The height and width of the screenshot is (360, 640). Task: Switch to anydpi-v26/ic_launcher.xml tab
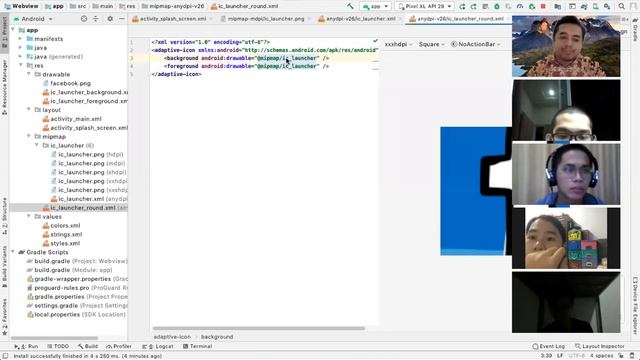click(359, 19)
